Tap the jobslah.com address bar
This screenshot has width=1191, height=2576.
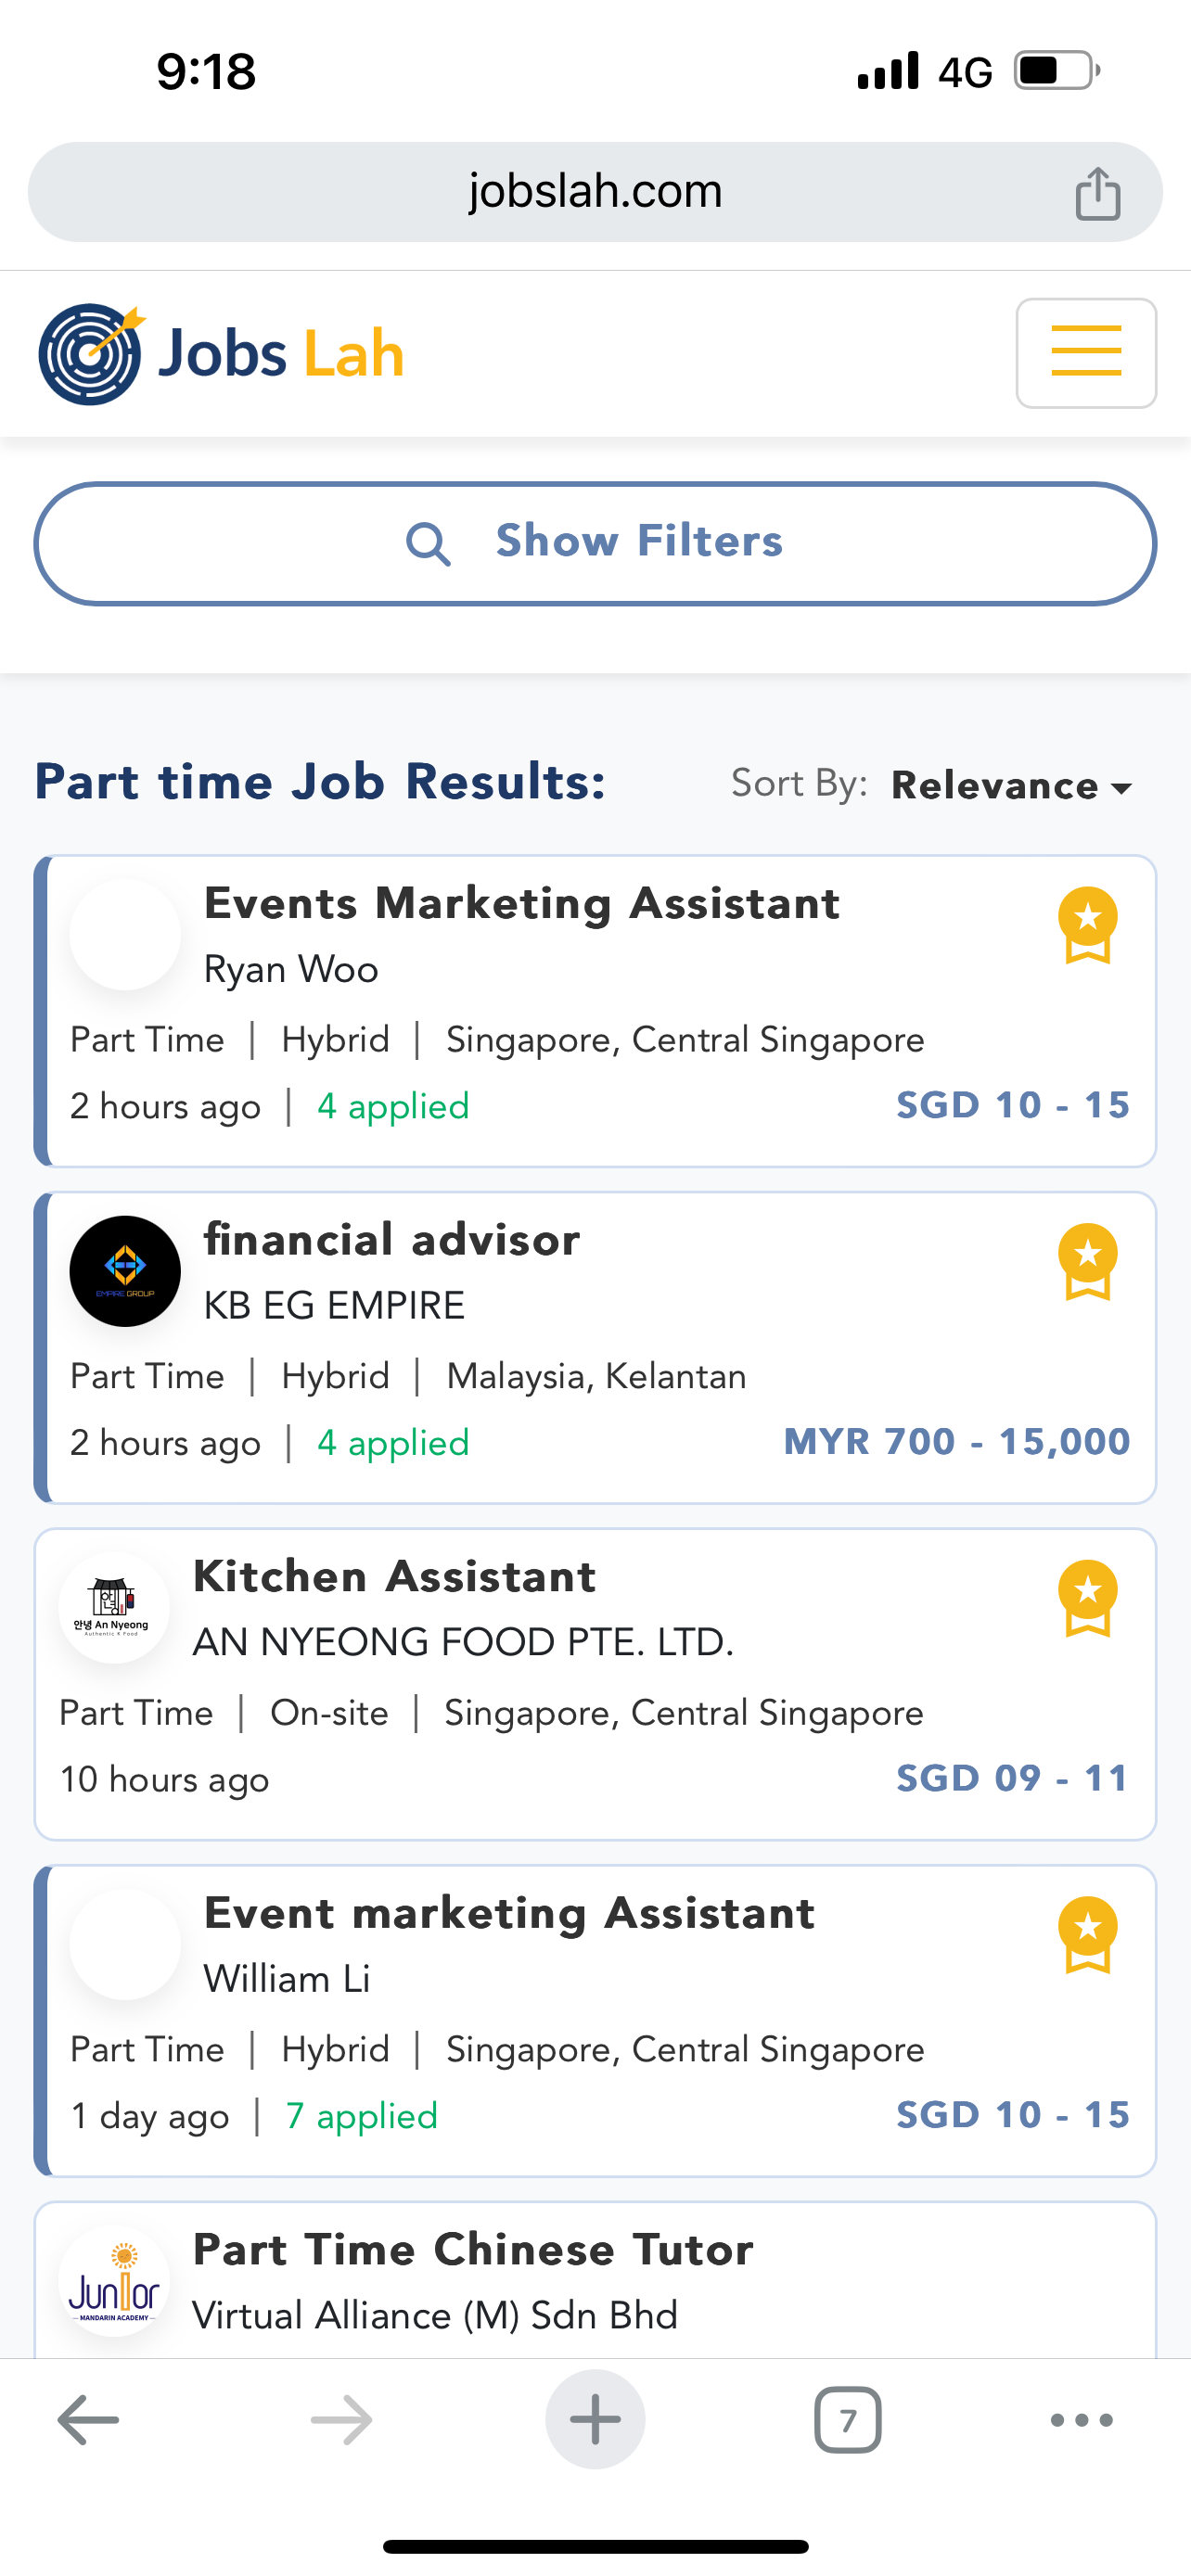click(594, 192)
